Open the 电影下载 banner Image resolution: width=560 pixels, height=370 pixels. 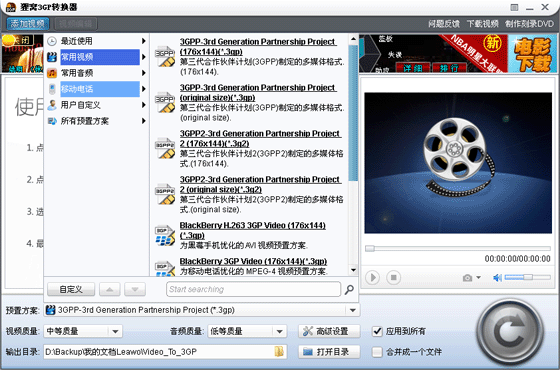point(532,54)
